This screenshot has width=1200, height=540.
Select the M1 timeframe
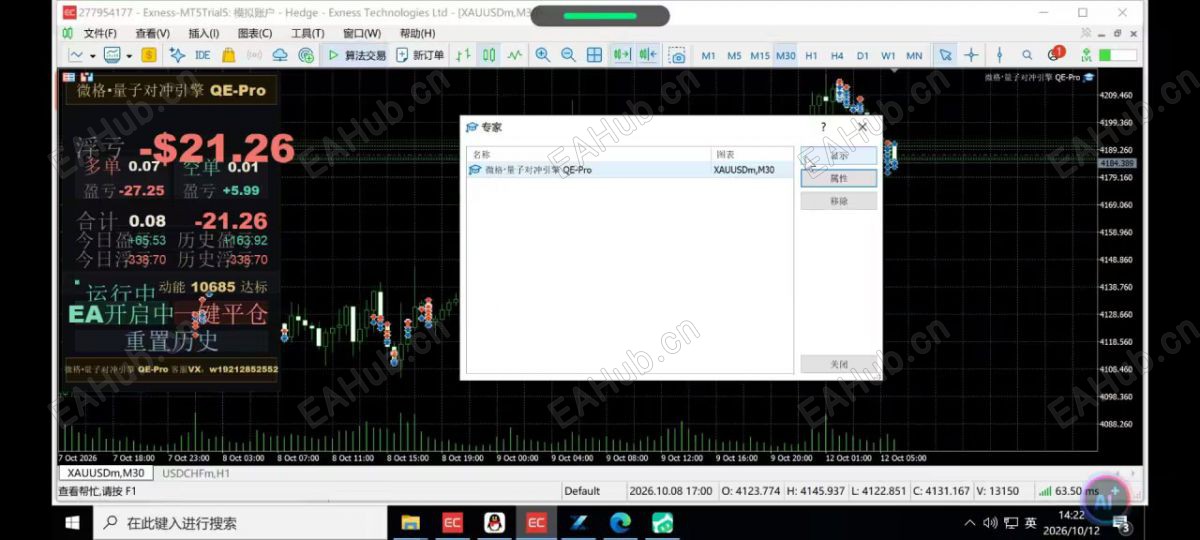pyautogui.click(x=708, y=56)
